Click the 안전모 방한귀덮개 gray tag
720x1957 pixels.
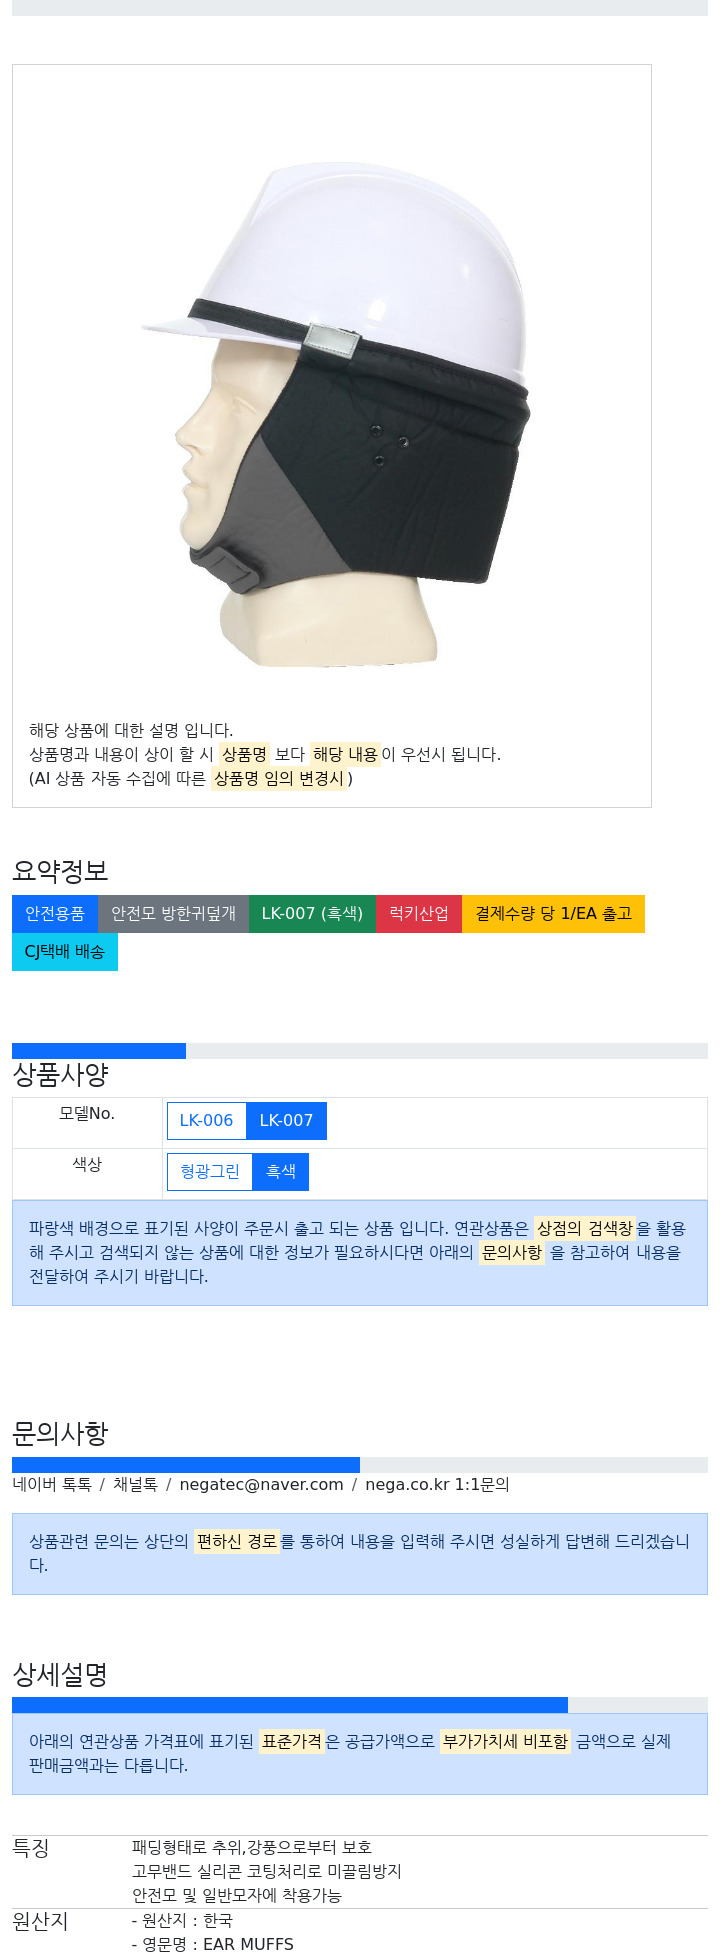click(173, 914)
